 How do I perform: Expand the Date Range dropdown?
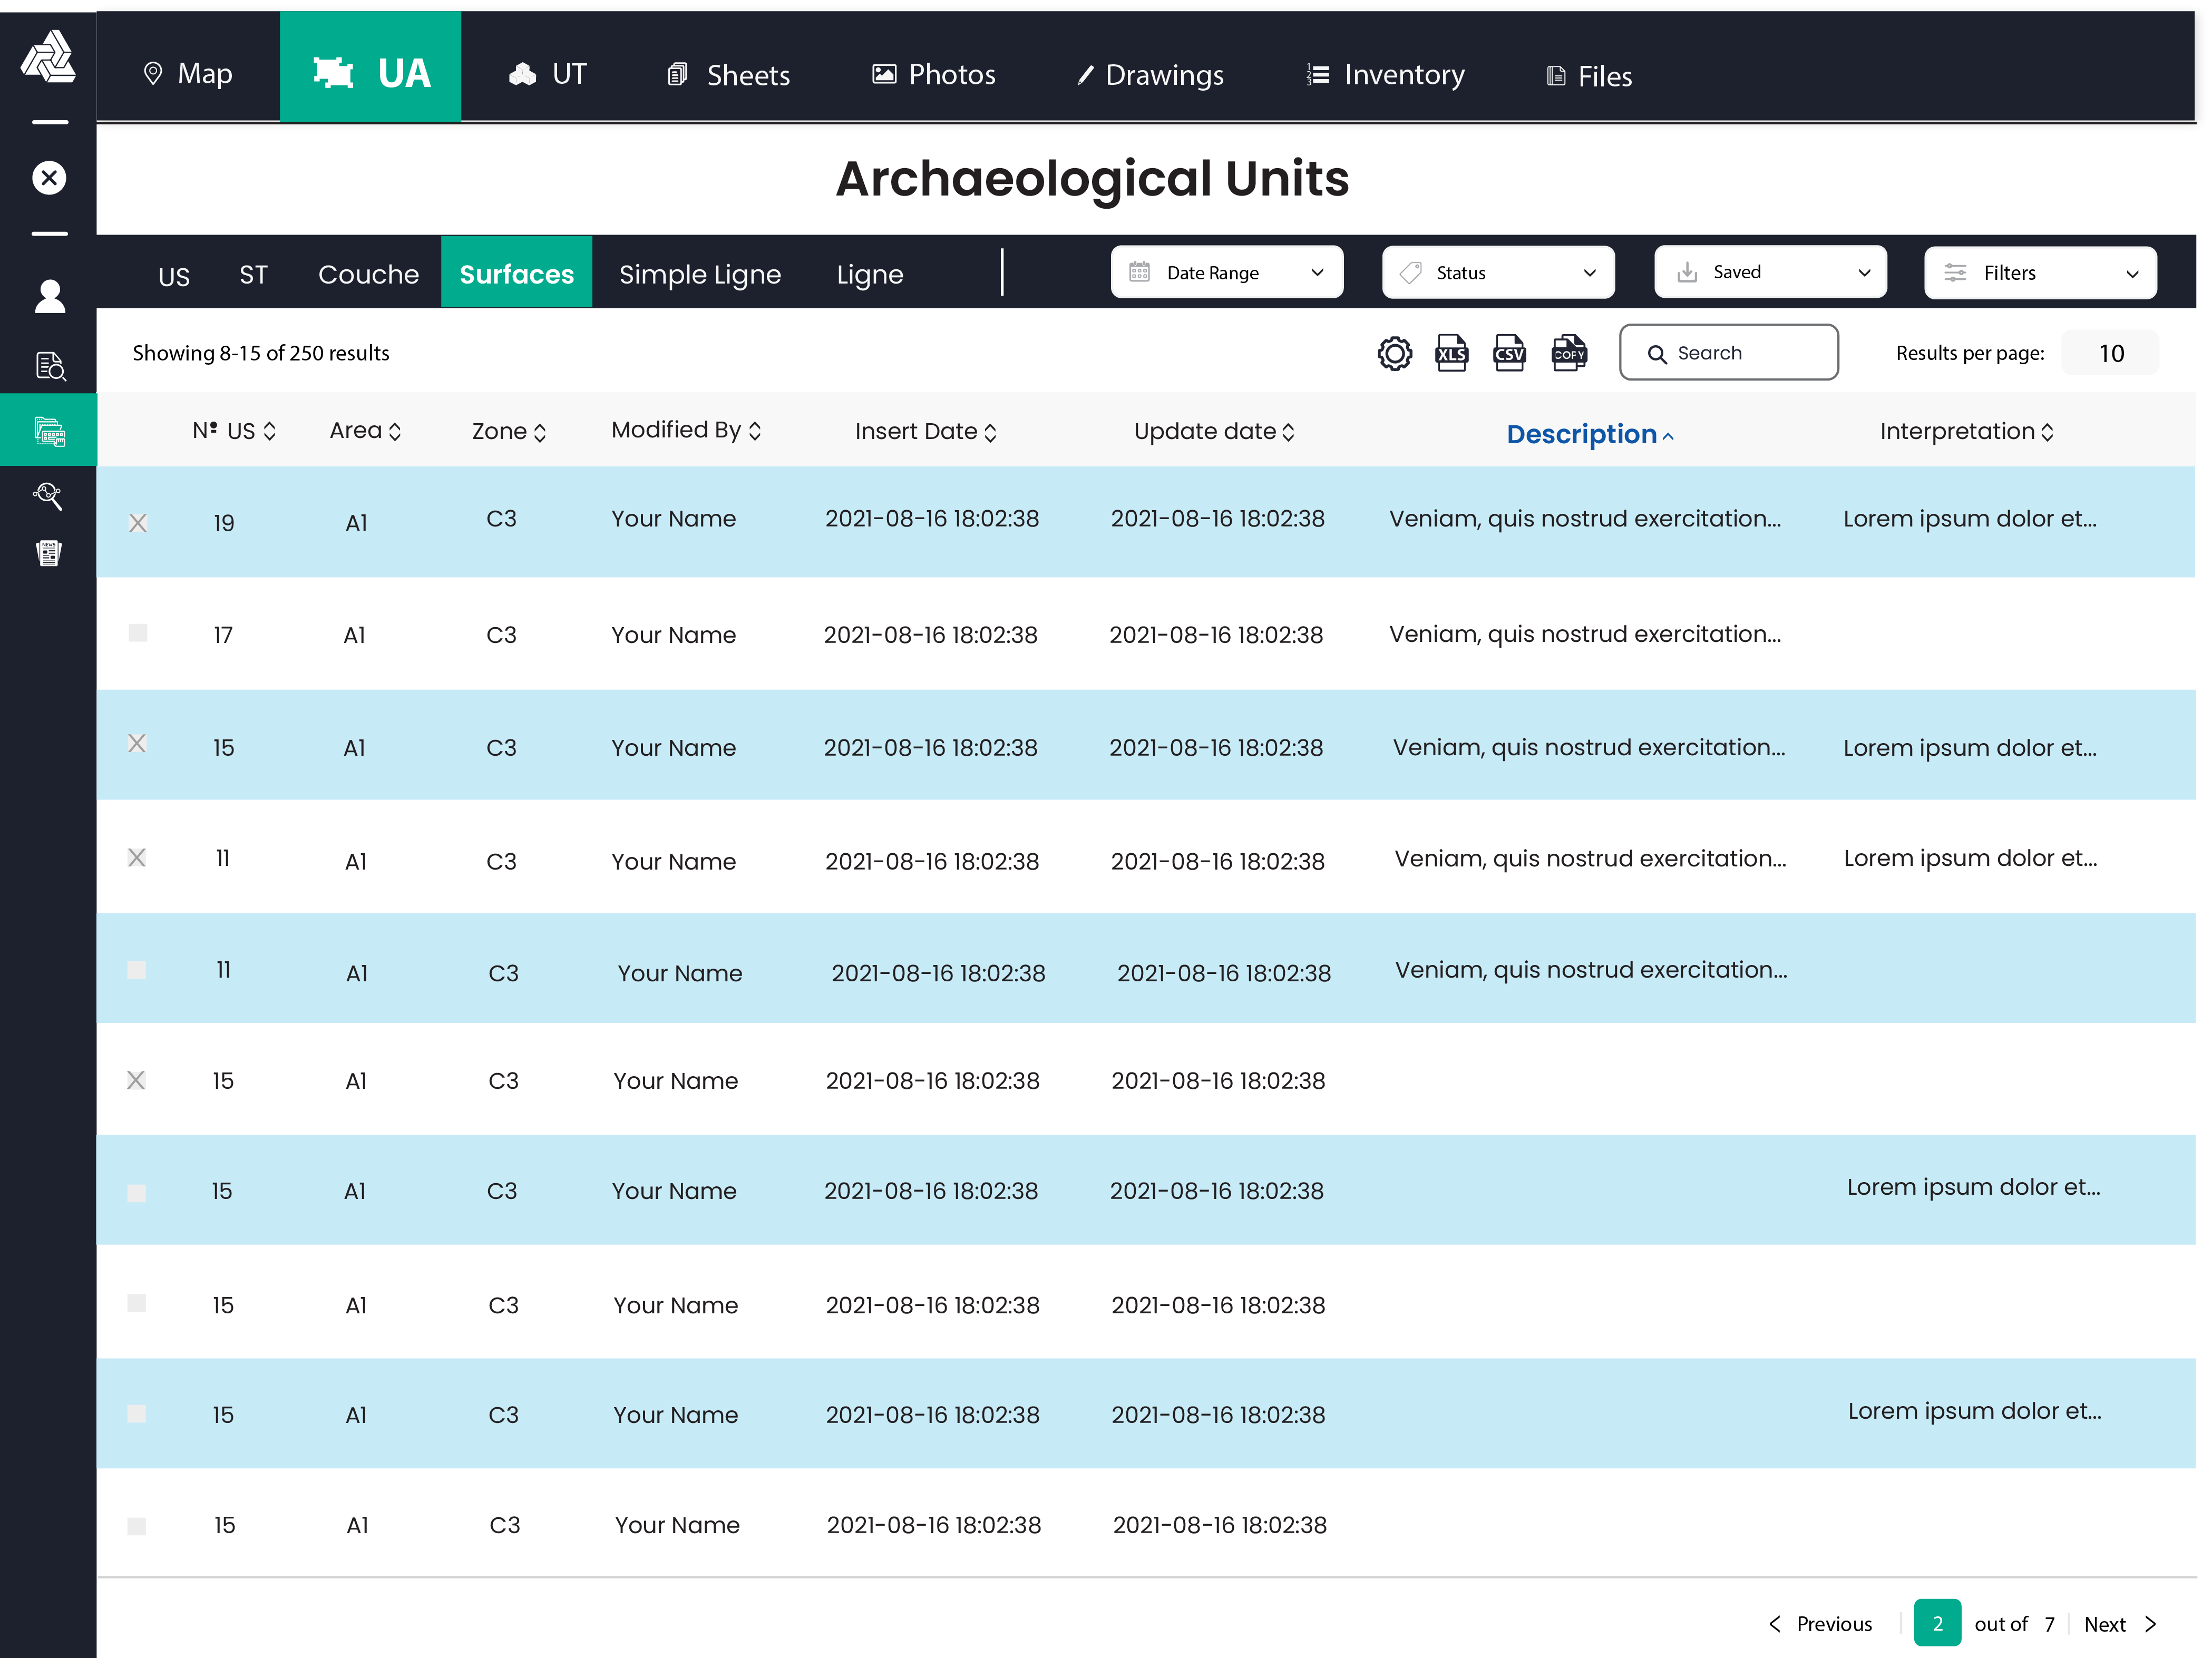tap(1226, 272)
